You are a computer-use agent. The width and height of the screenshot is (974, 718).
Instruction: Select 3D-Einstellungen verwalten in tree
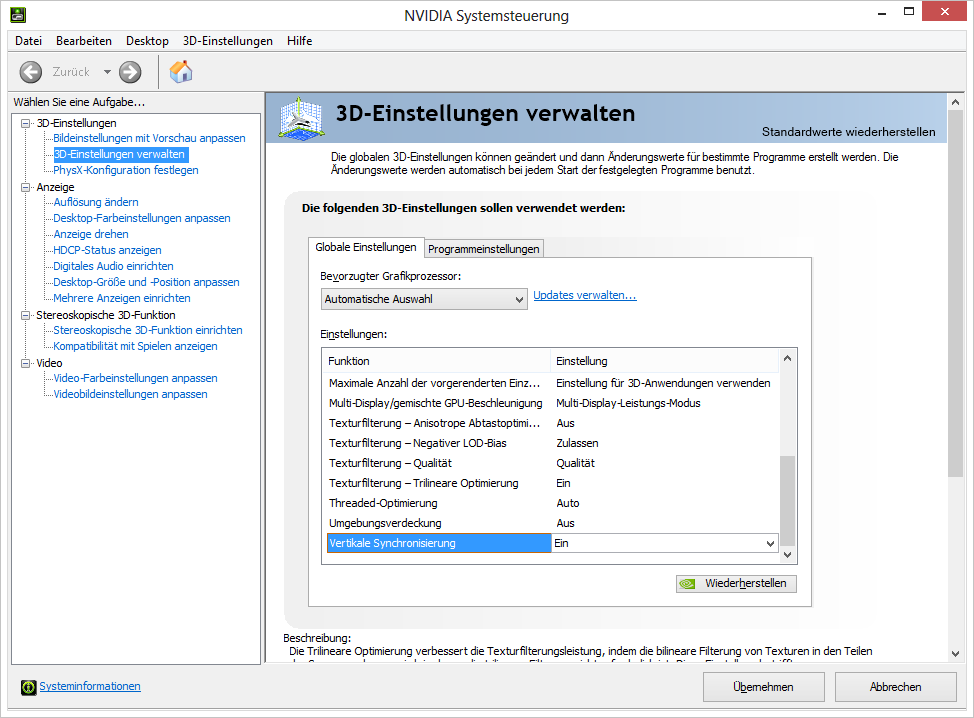point(119,154)
